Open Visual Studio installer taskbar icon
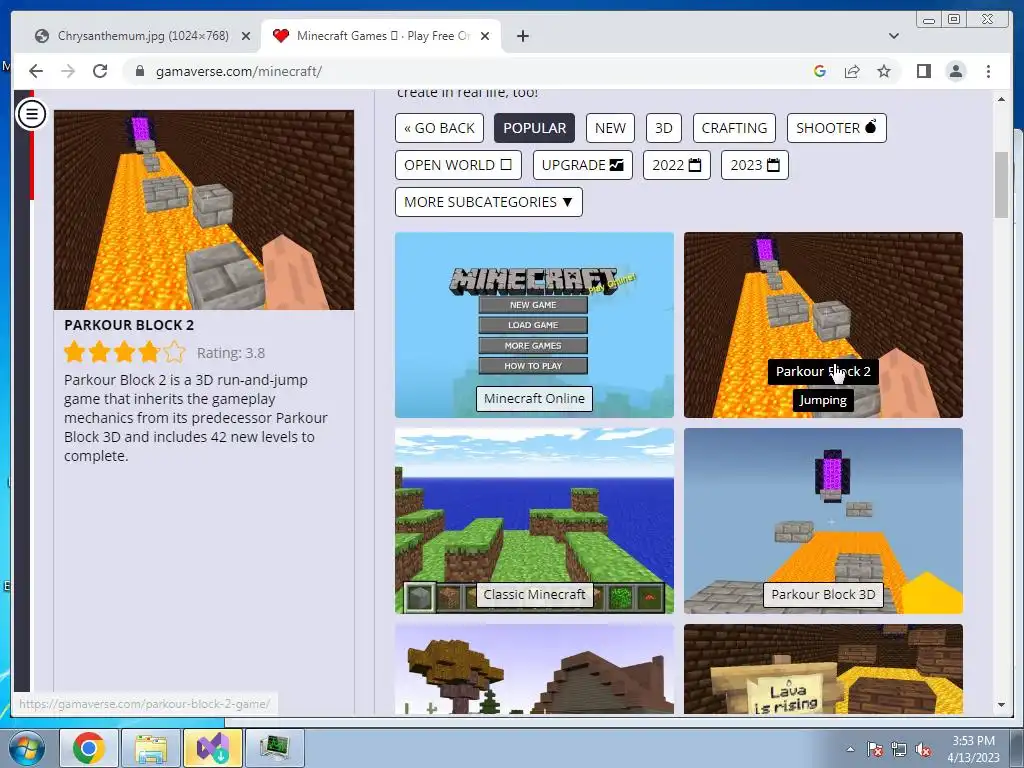The height and width of the screenshot is (768, 1024). click(x=213, y=748)
